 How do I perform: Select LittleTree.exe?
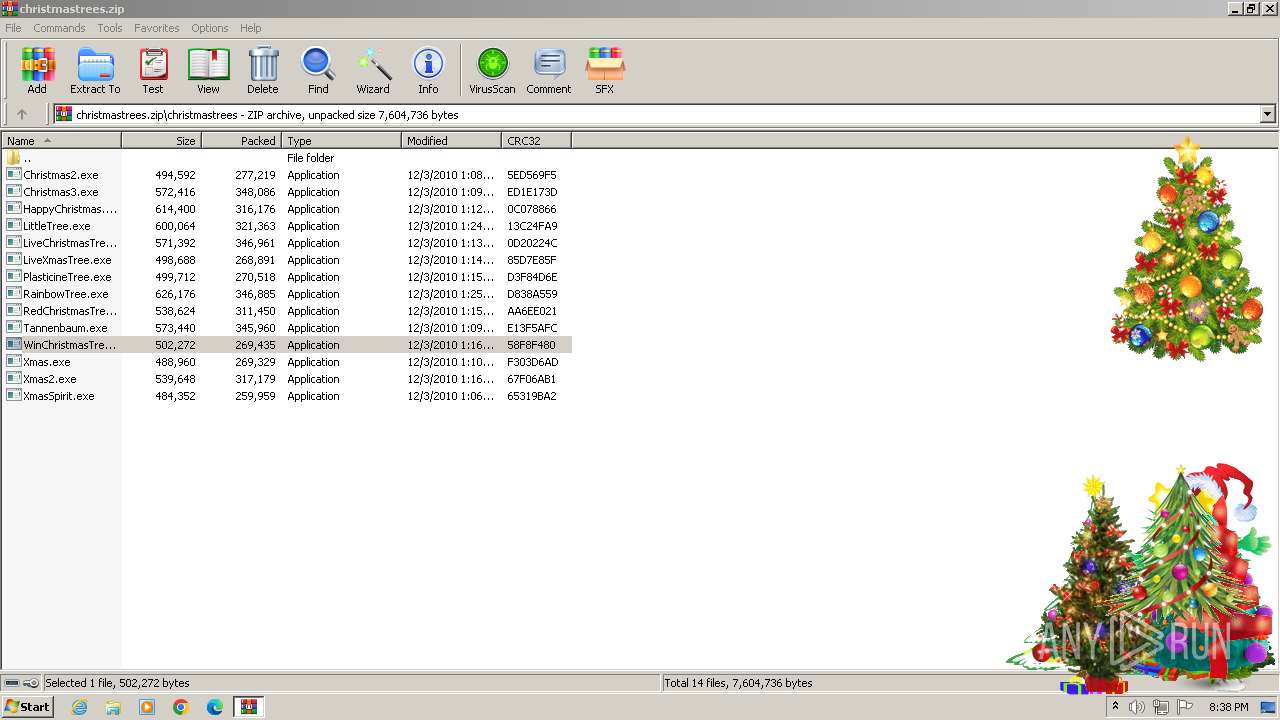coord(57,226)
